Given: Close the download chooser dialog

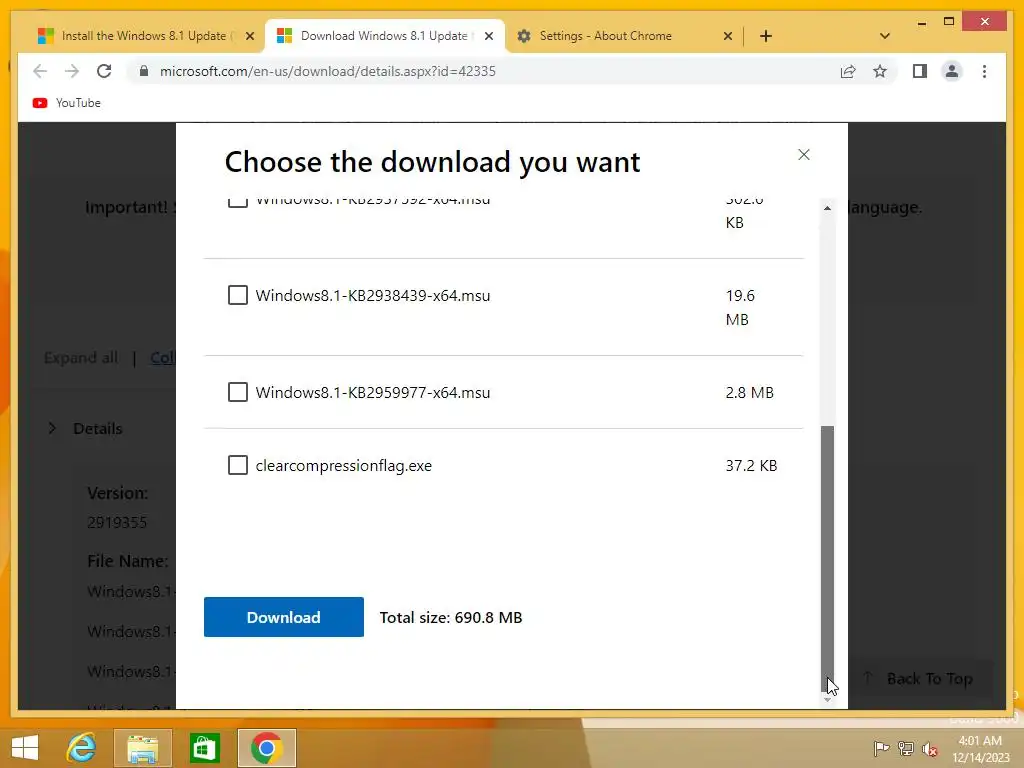Looking at the screenshot, I should (804, 155).
